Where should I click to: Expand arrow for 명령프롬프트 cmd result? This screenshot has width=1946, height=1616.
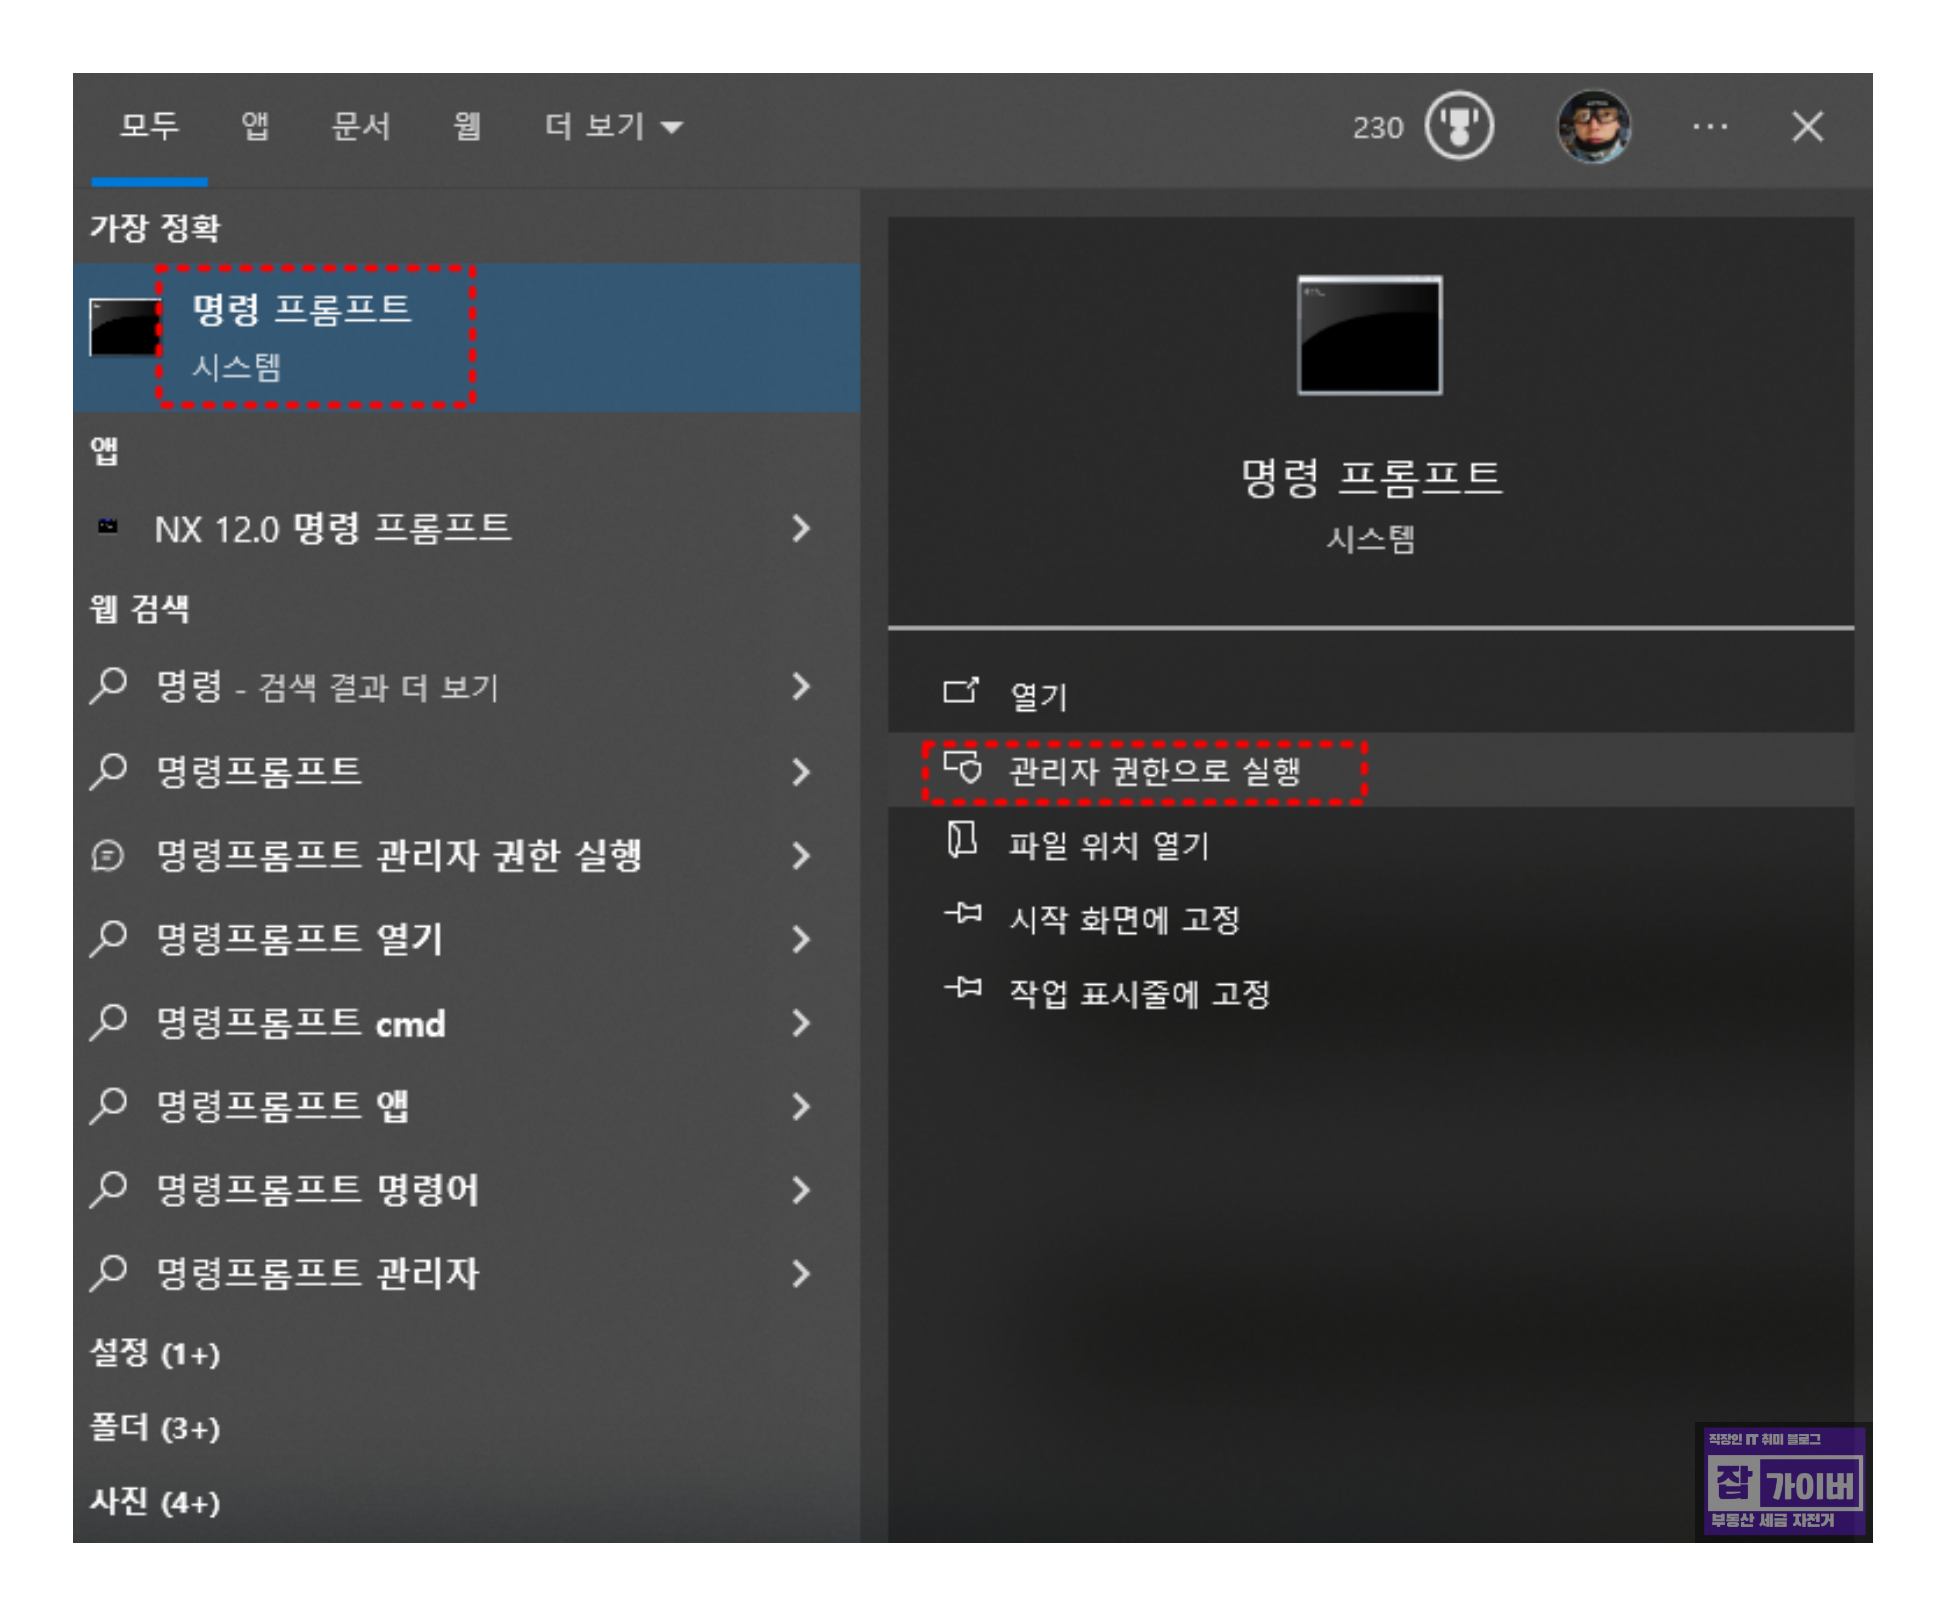click(x=799, y=1023)
